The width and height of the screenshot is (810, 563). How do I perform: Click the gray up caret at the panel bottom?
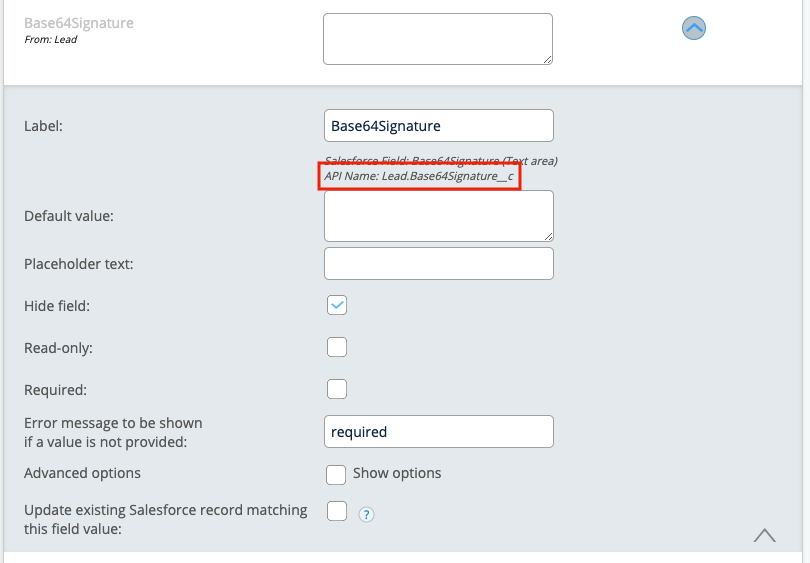pos(765,535)
